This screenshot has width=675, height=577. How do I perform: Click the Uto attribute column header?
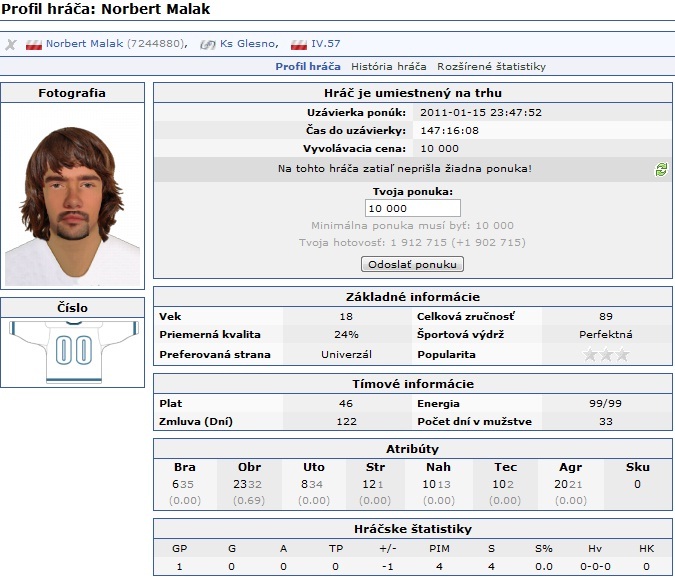(x=313, y=467)
